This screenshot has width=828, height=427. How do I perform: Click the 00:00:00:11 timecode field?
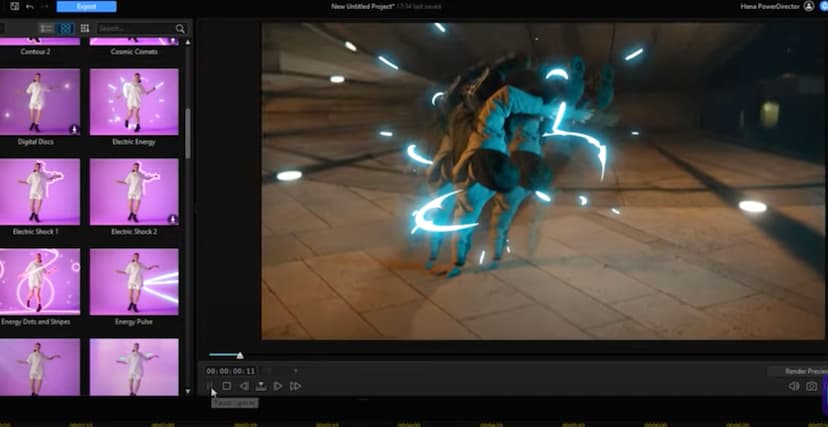click(x=230, y=372)
